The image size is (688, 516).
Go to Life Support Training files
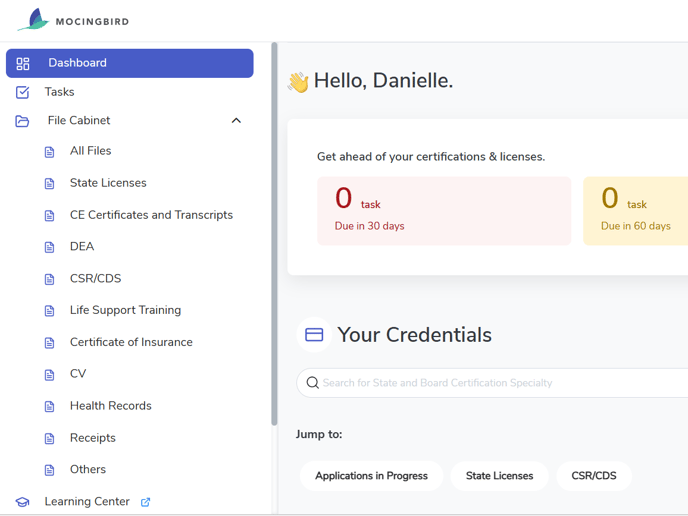click(125, 310)
